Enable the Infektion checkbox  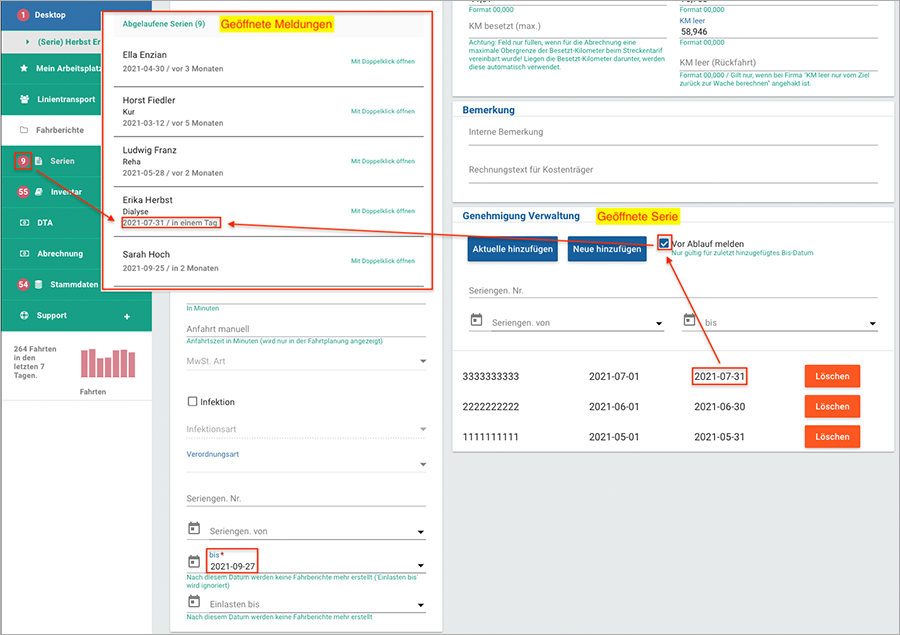click(193, 402)
